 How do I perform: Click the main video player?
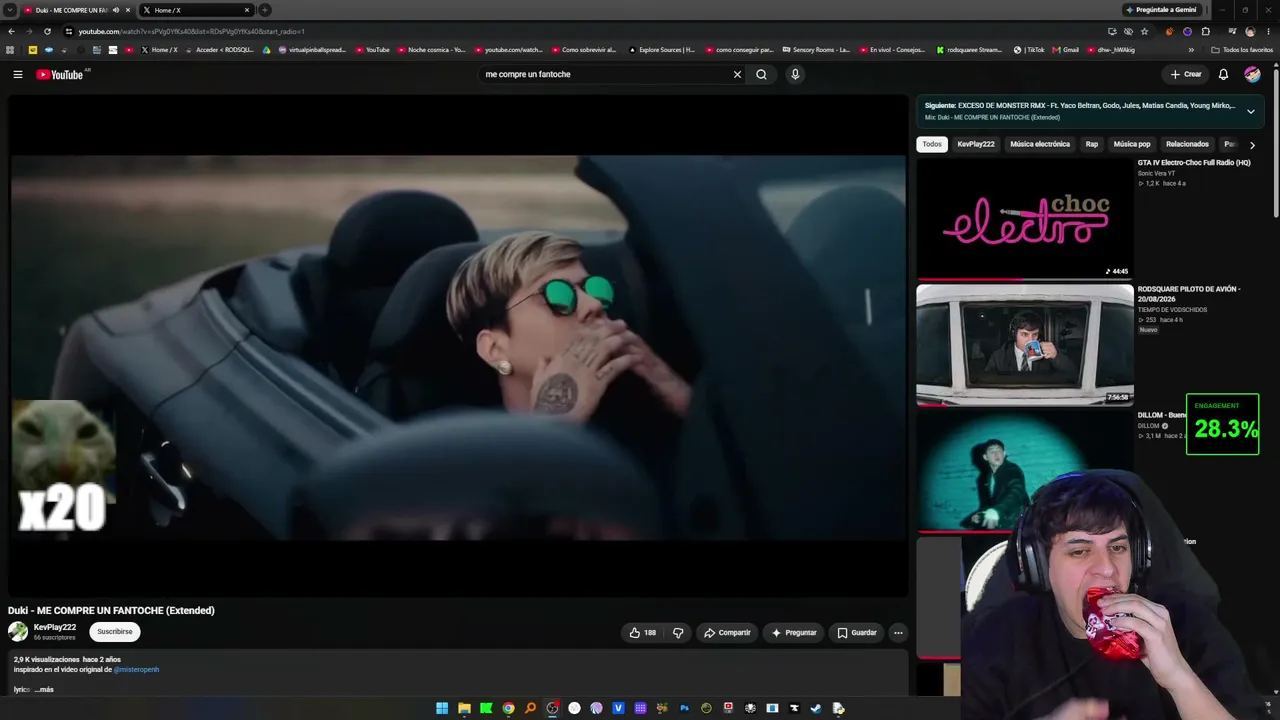point(458,346)
